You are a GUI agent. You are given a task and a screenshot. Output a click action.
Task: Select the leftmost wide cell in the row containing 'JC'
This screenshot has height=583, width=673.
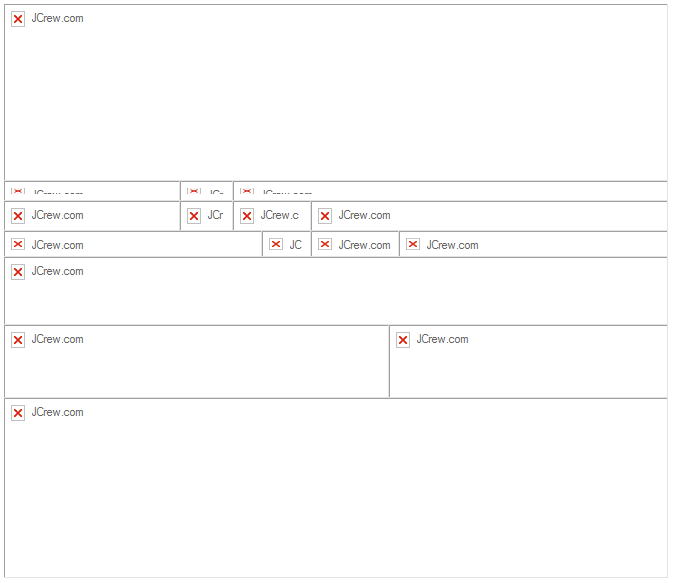click(133, 245)
